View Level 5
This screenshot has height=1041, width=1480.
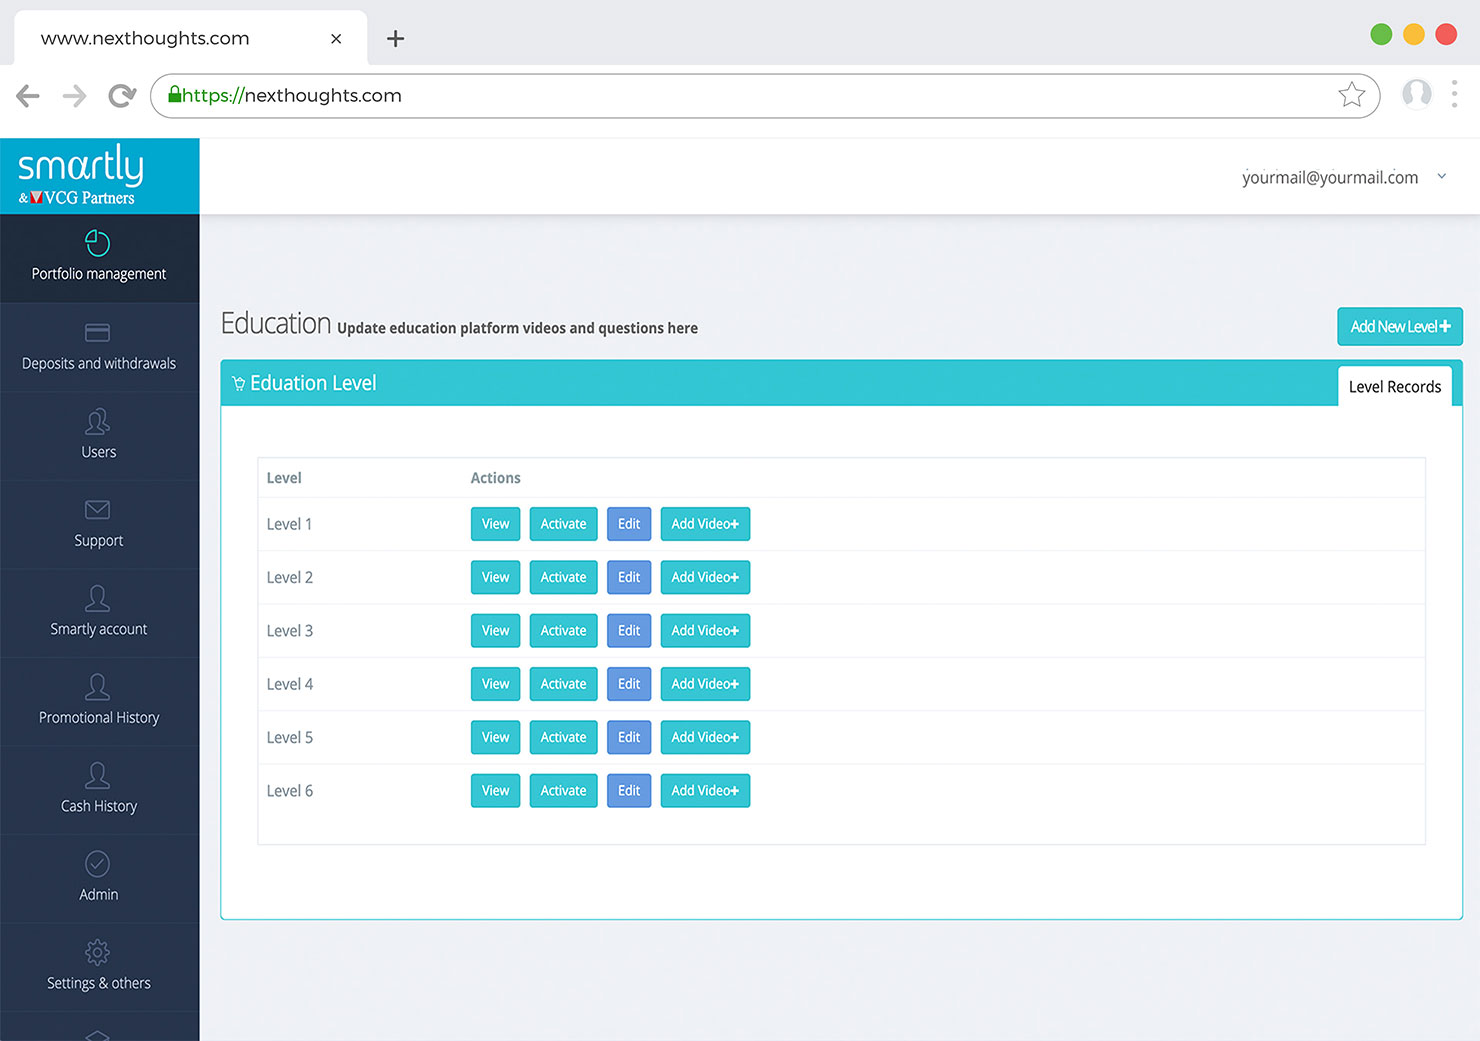point(495,737)
